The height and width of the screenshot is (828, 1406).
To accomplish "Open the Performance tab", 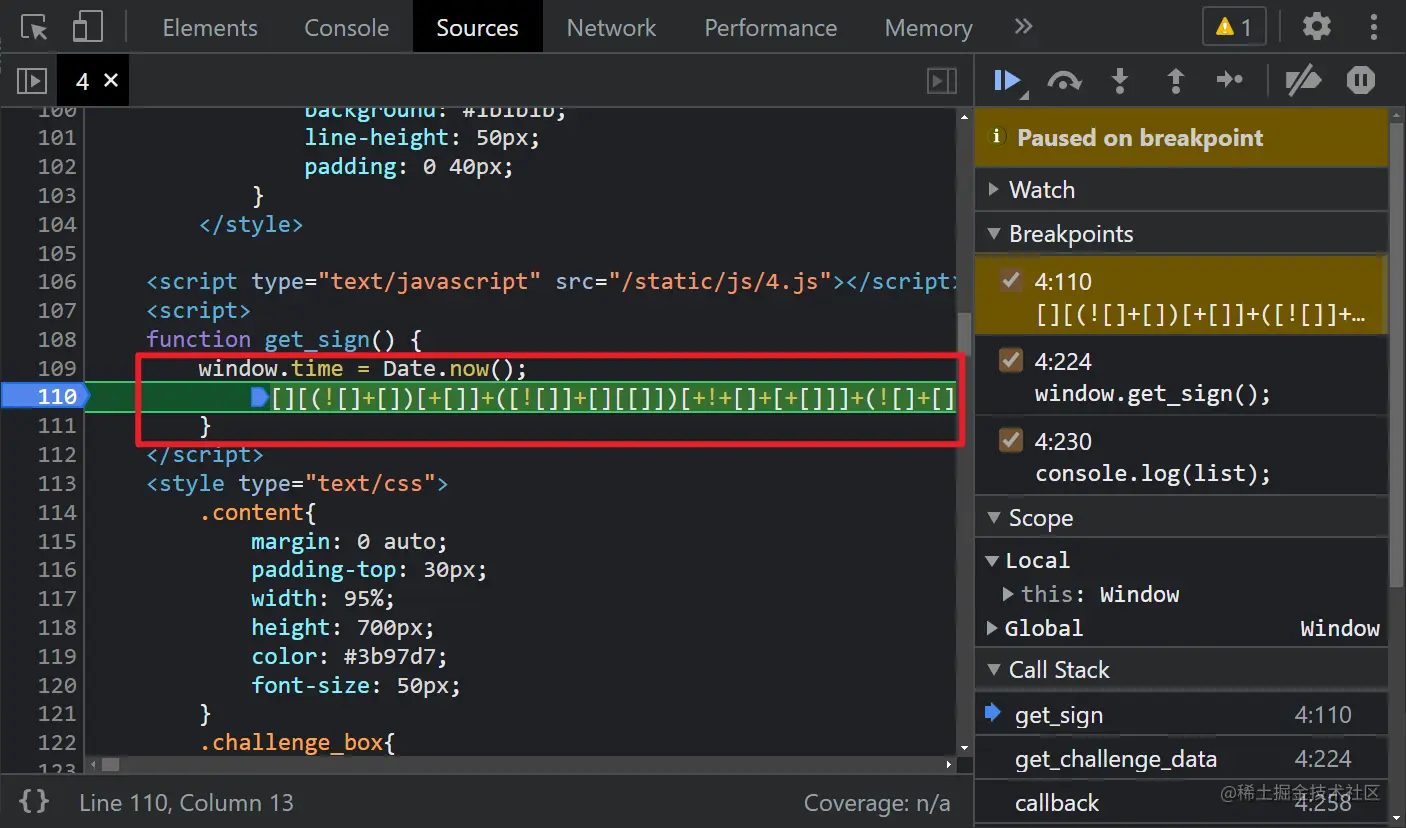I will pyautogui.click(x=770, y=27).
